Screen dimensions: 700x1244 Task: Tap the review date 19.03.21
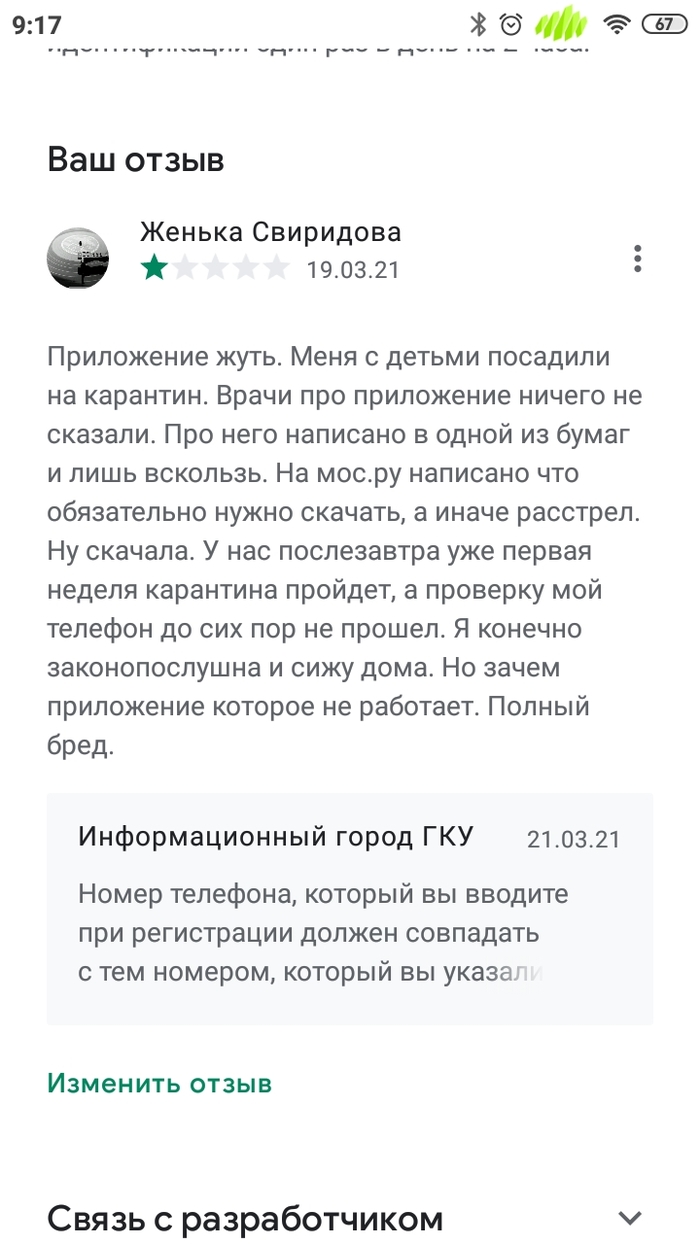coord(352,269)
